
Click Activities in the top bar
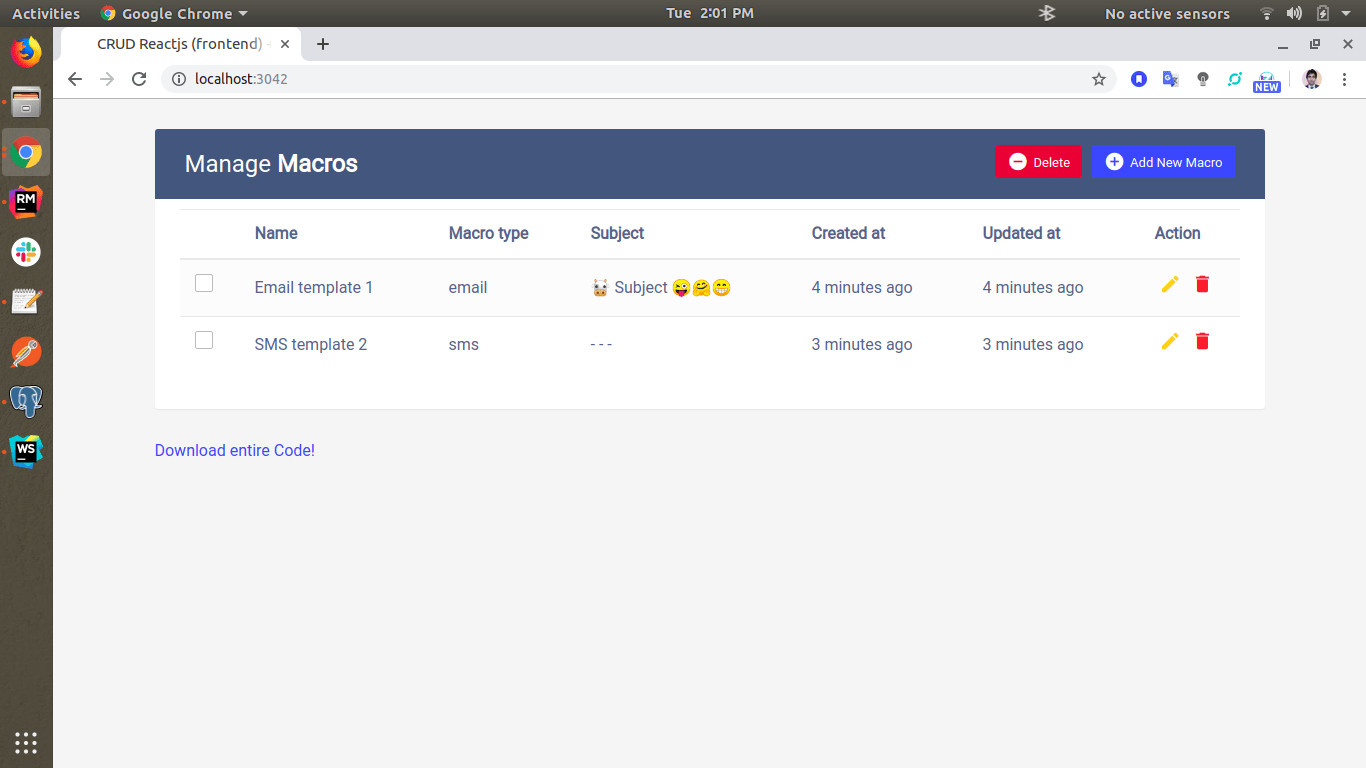(46, 13)
